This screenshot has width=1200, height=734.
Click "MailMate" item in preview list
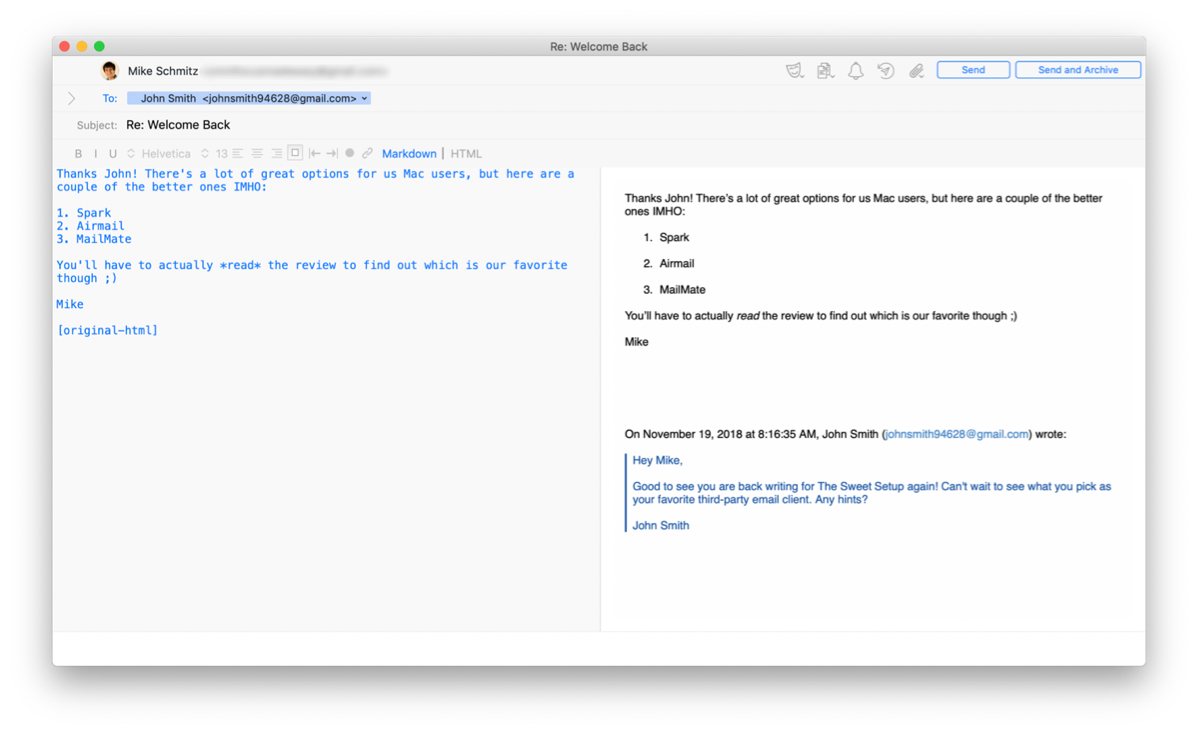(x=682, y=290)
